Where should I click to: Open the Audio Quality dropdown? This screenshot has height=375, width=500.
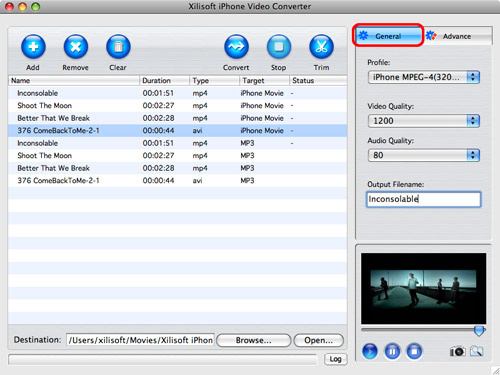click(x=424, y=155)
